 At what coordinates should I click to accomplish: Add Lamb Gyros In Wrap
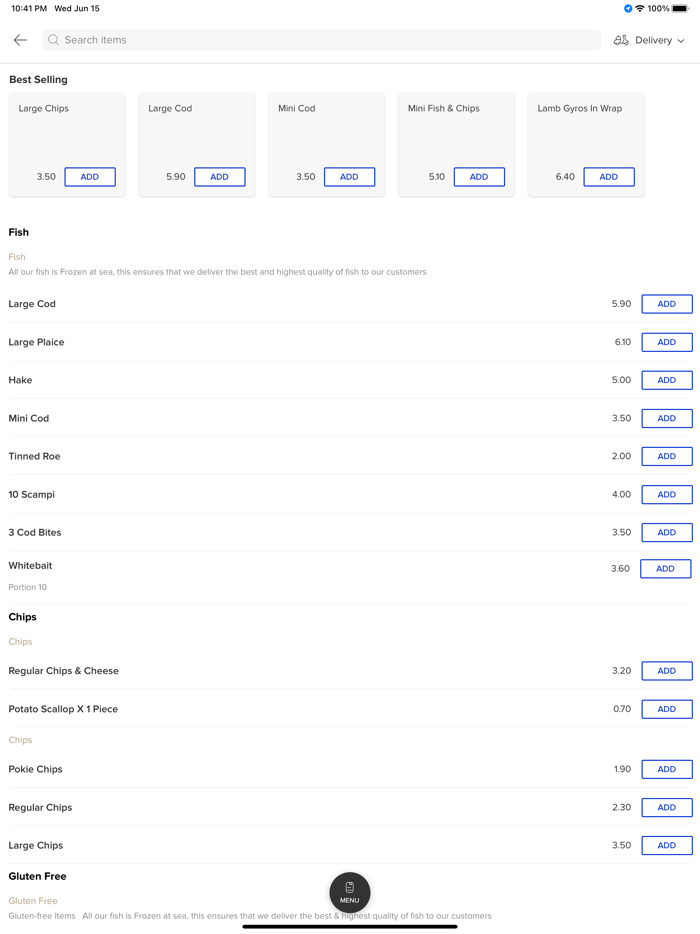click(x=609, y=177)
